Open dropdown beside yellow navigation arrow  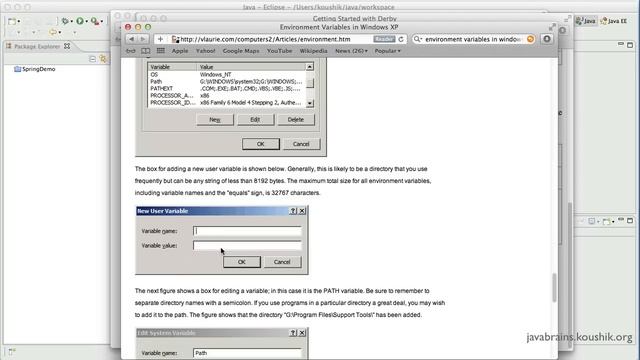click(60, 32)
